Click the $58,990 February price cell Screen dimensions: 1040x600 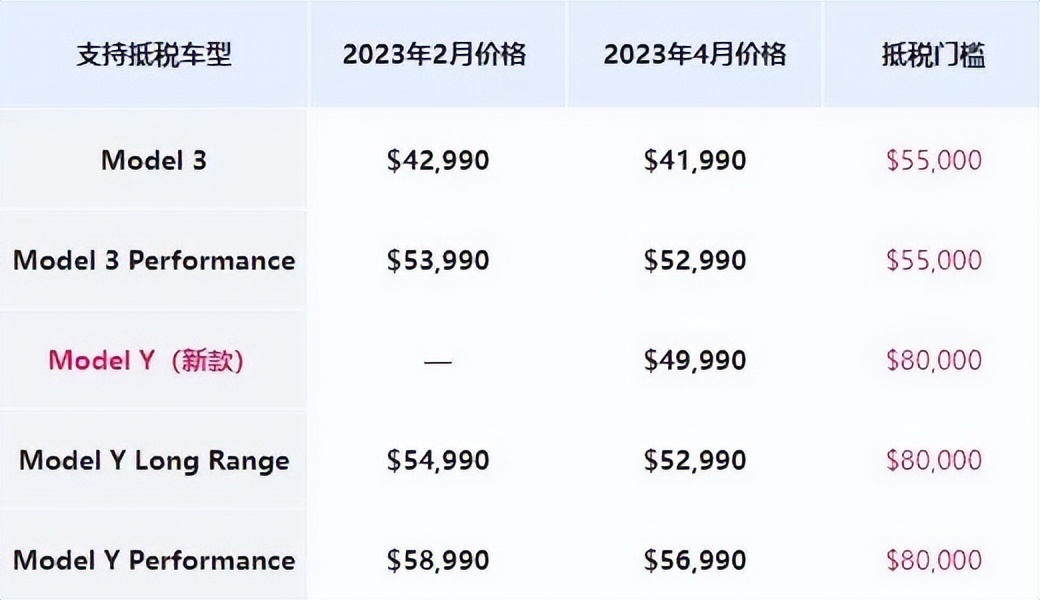[438, 560]
